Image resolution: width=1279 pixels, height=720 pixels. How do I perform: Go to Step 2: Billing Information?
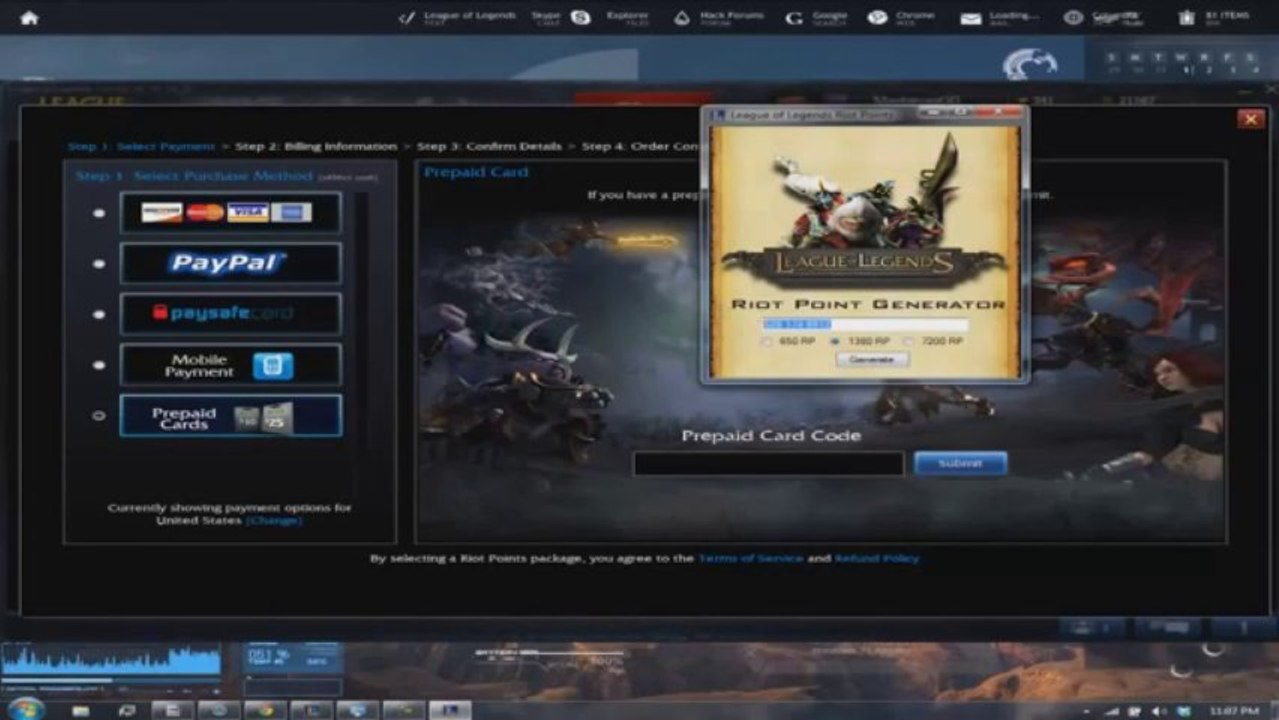(x=316, y=146)
